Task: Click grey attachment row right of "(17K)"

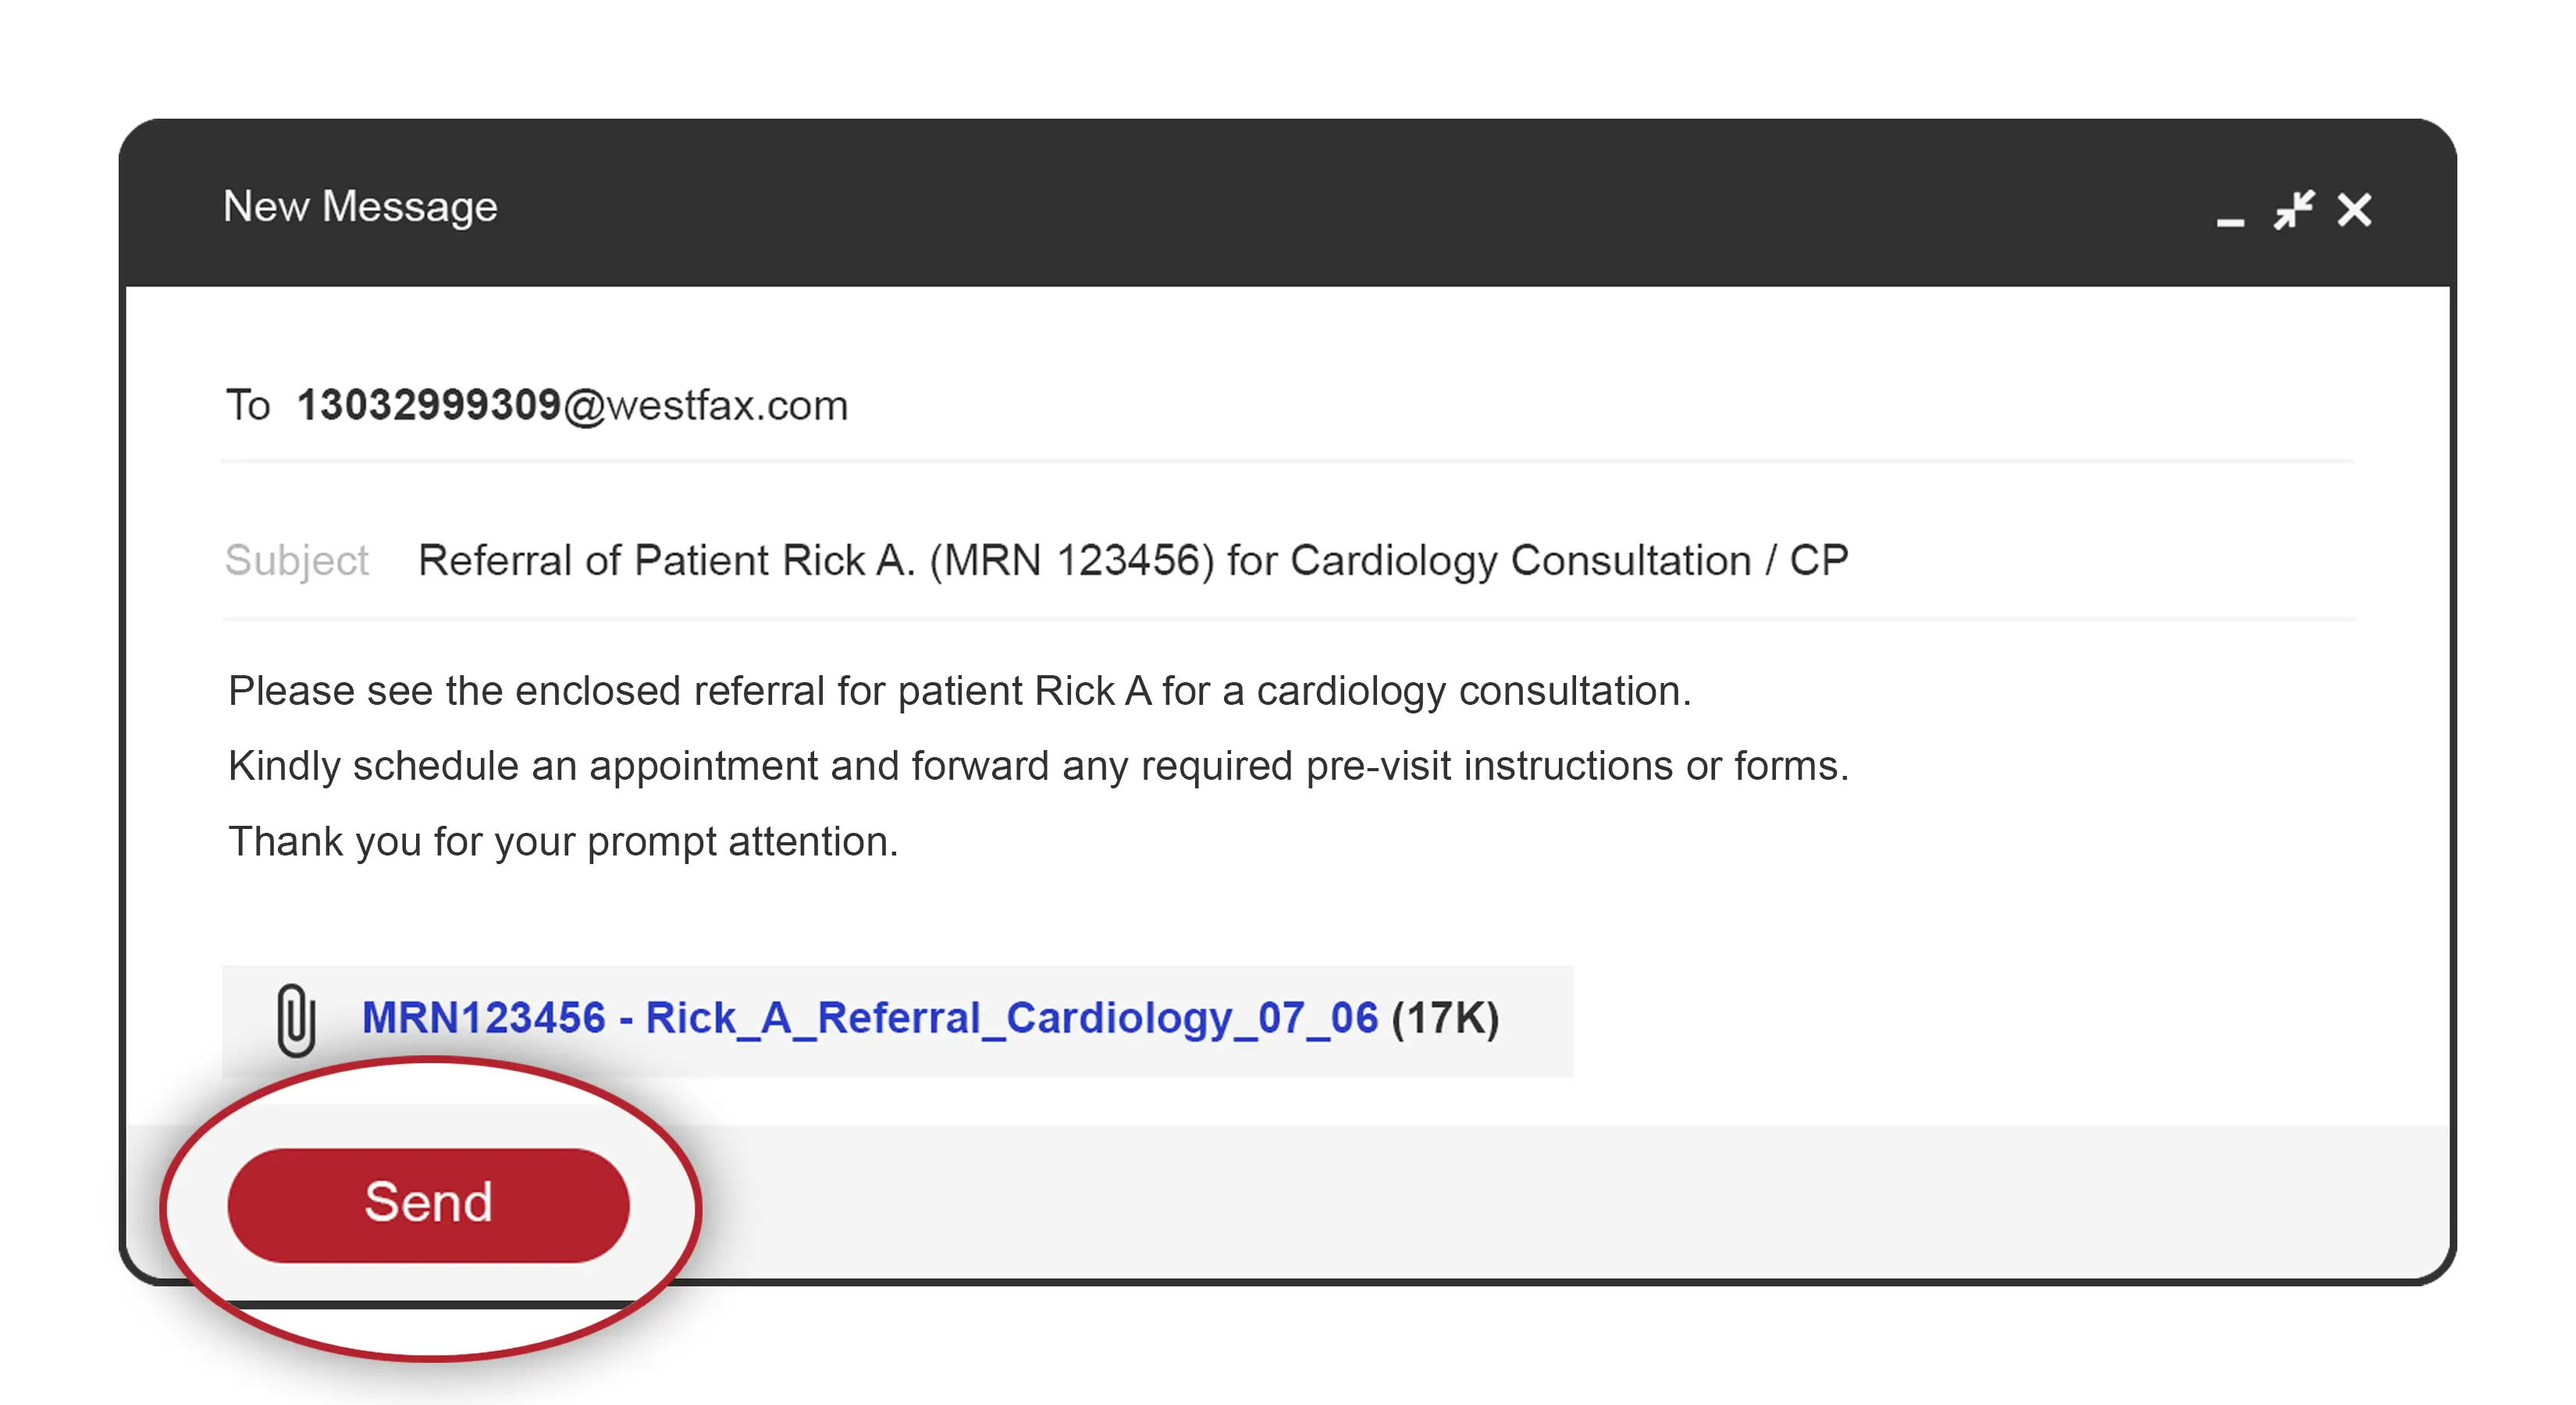Action: tap(1538, 1020)
